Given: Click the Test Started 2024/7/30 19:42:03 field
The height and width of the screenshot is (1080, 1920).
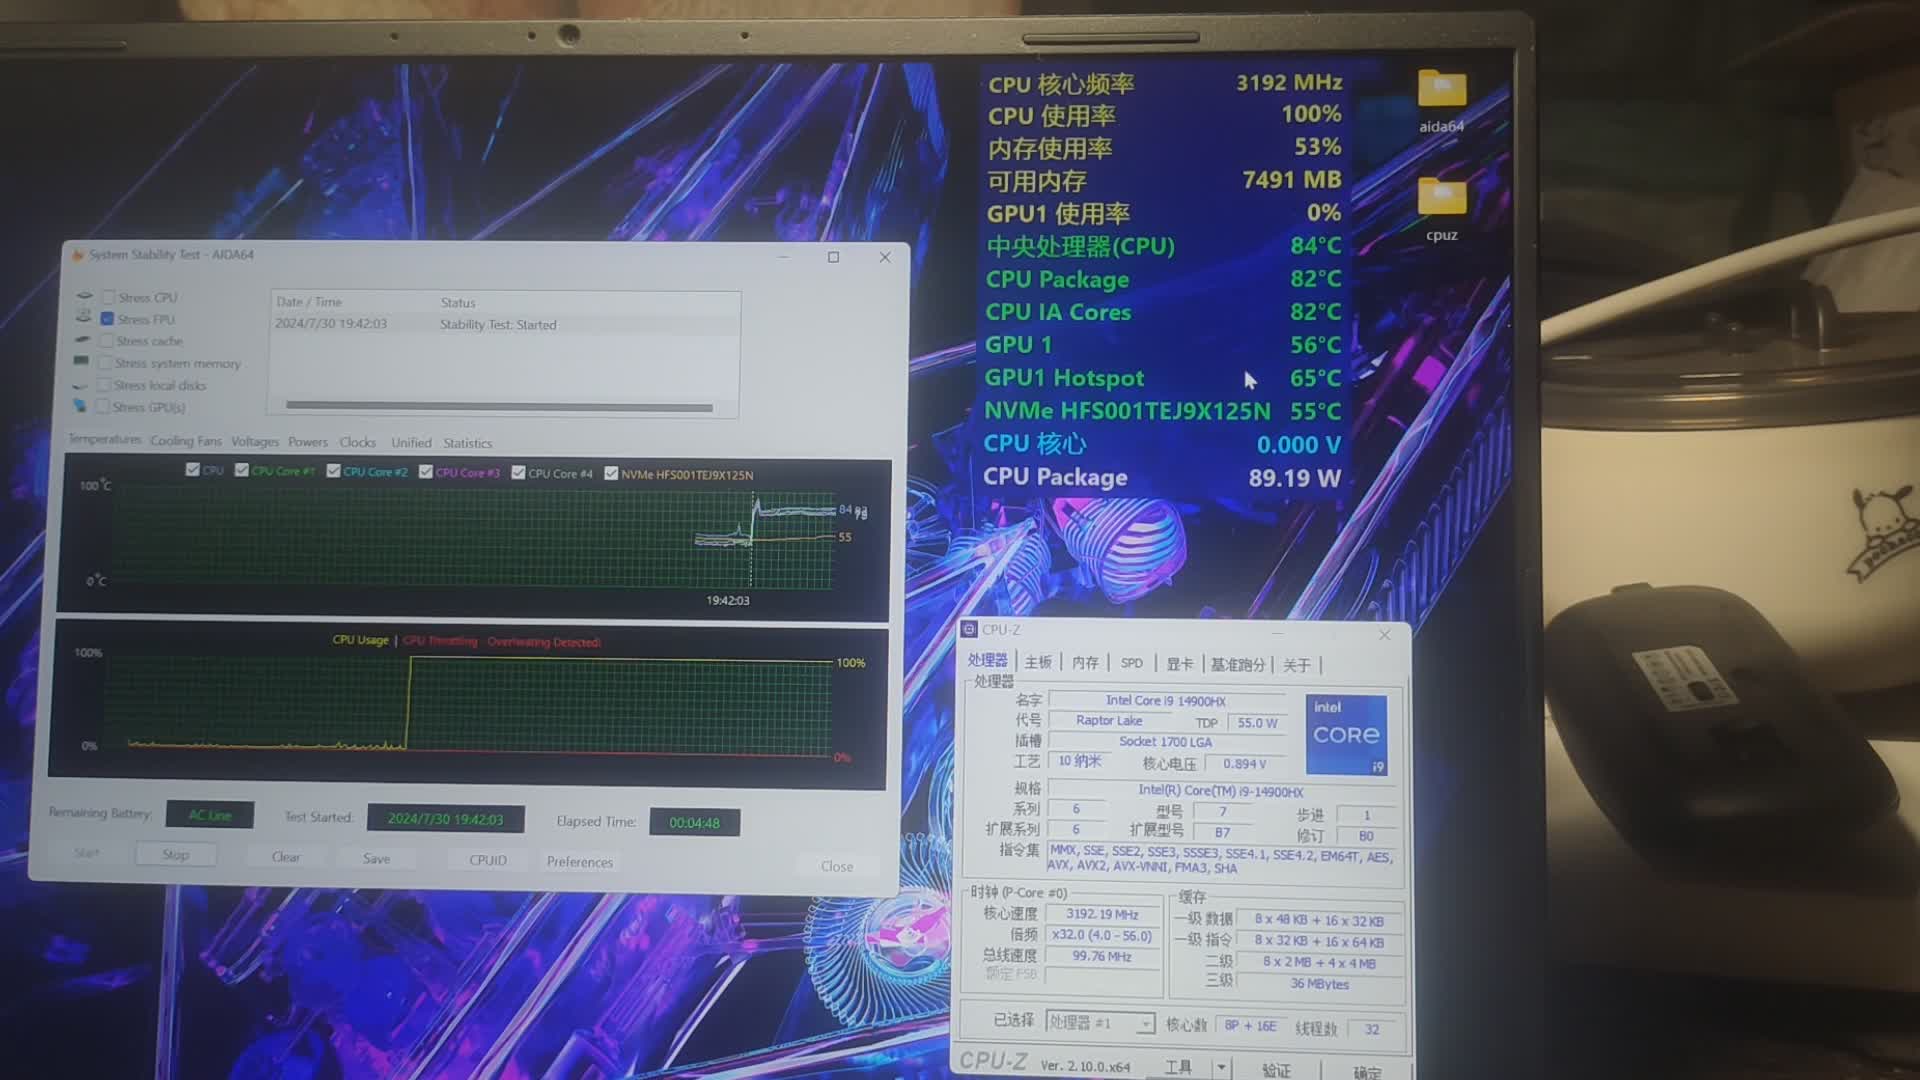Looking at the screenshot, I should pyautogui.click(x=445, y=818).
